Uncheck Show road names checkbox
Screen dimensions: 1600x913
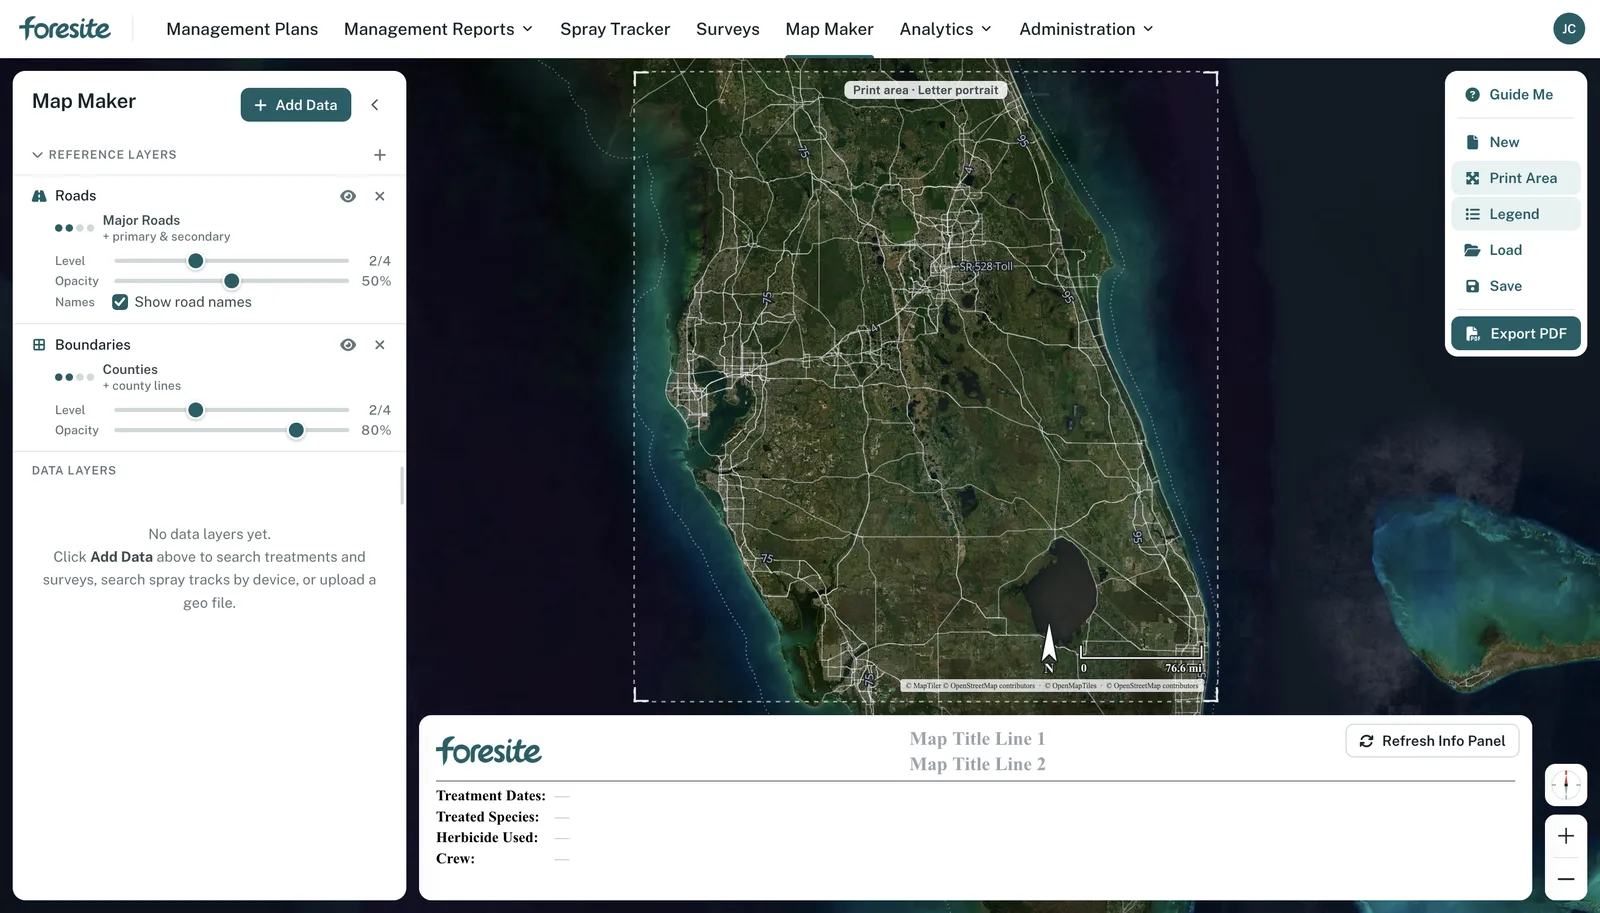[x=120, y=302]
